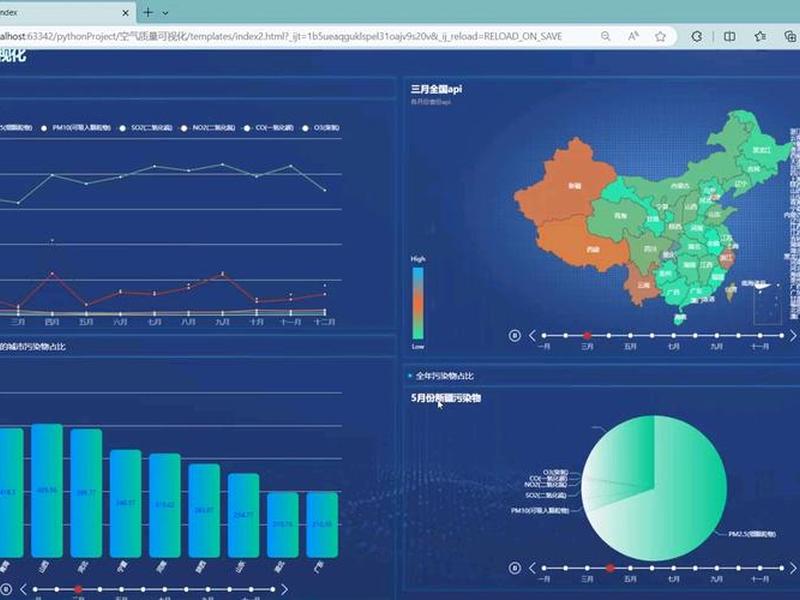
Task: Click the 三月全国api map title
Action: click(436, 89)
